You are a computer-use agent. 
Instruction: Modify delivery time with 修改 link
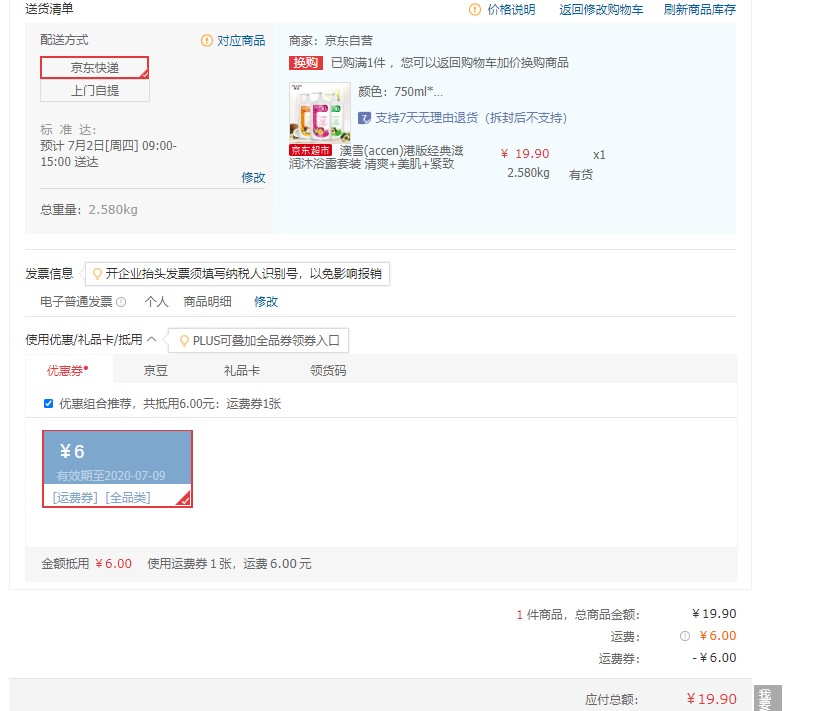pos(253,177)
